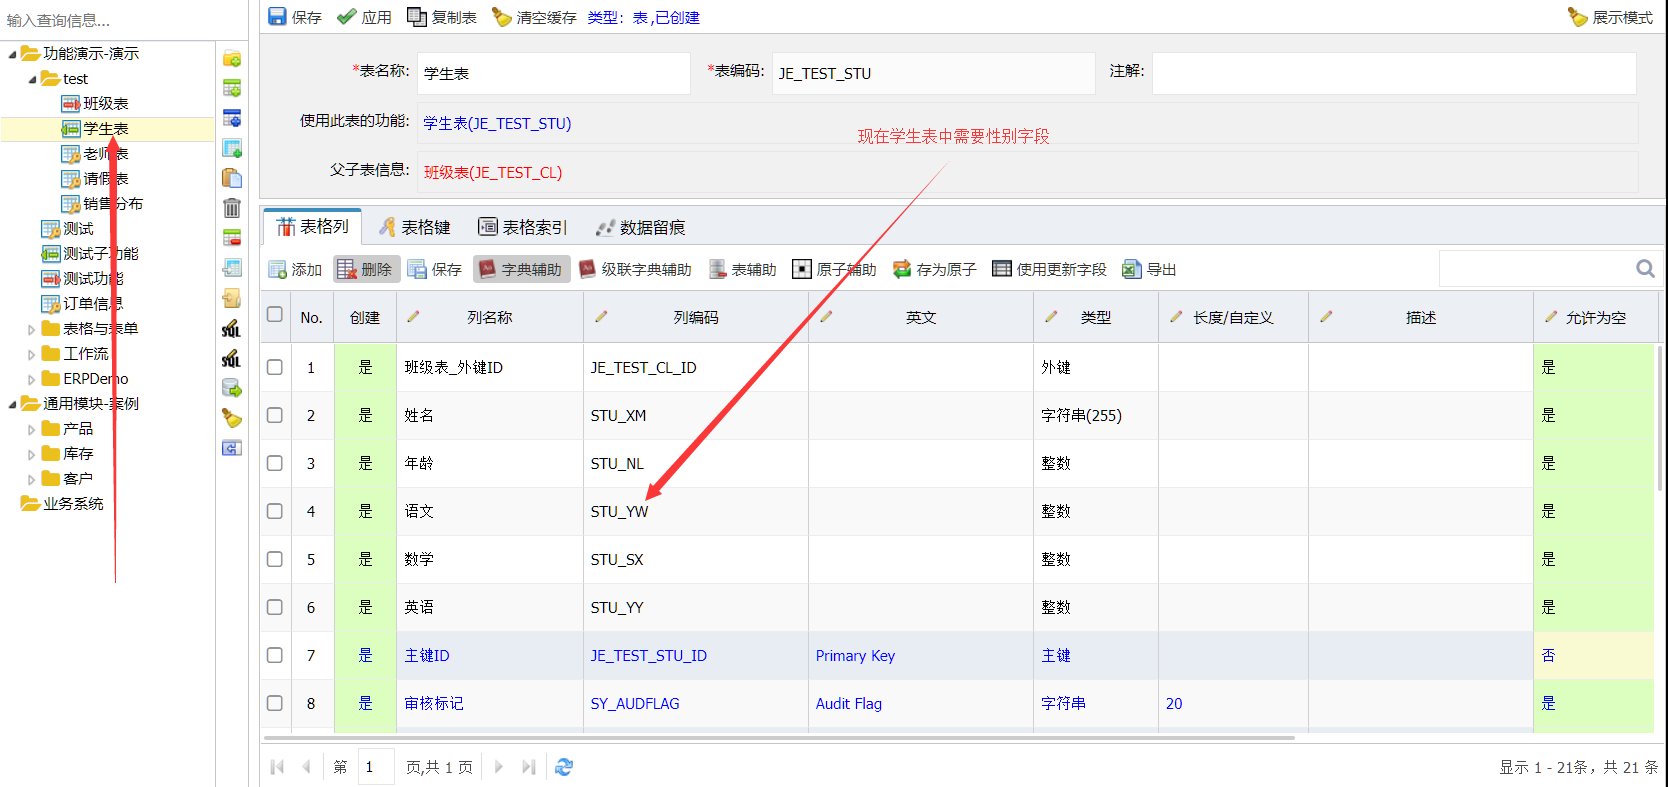Click the horizontal scrollbar below the grid
The image size is (1668, 787).
778,738
